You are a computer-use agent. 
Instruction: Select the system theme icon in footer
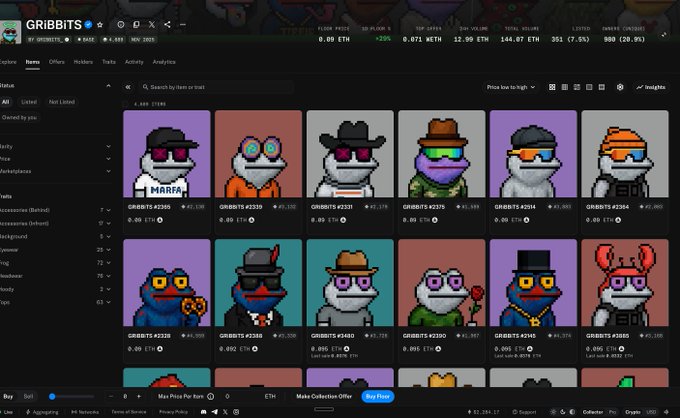553,412
